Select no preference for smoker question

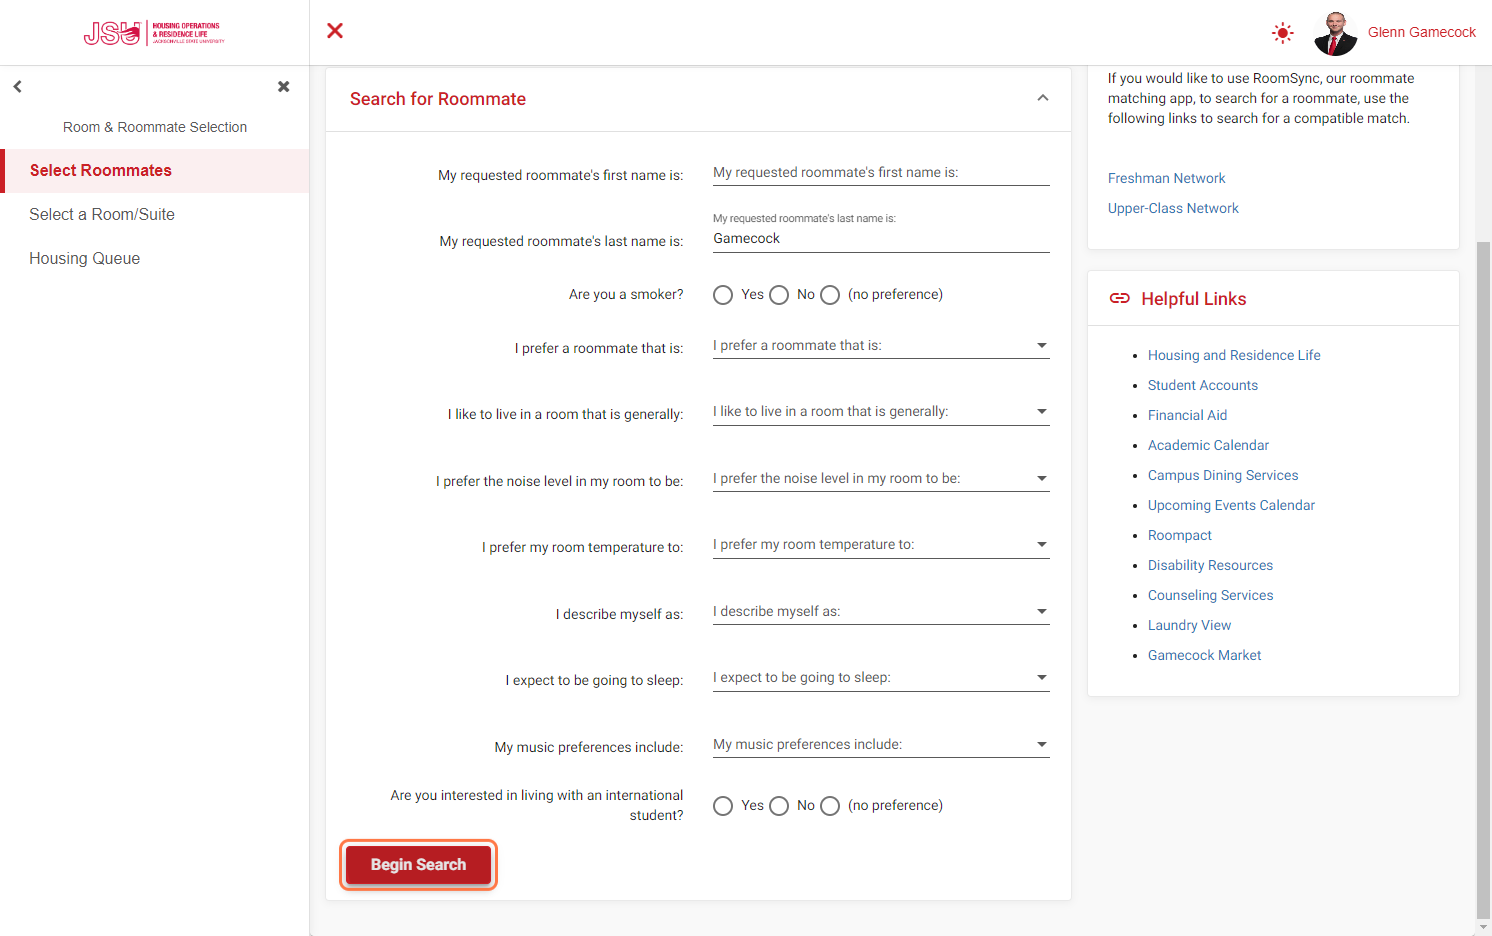point(830,295)
